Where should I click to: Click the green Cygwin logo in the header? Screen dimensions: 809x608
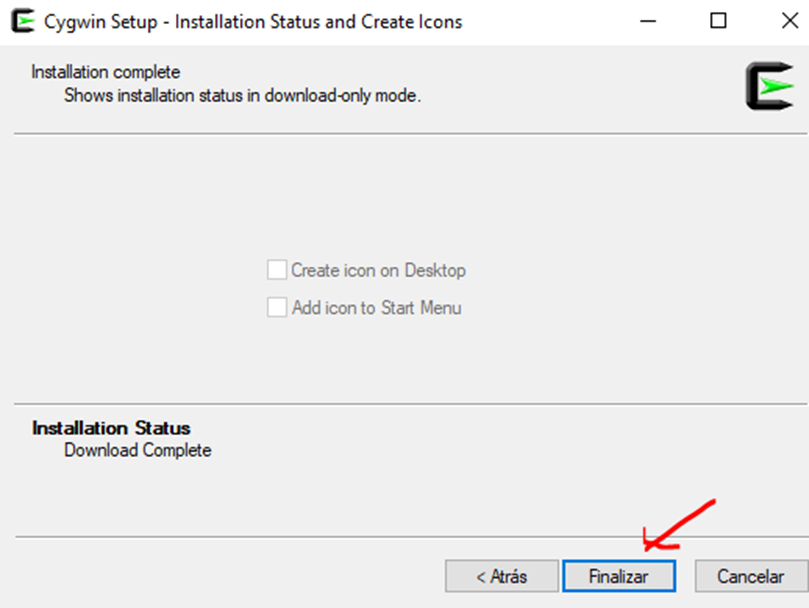(x=769, y=85)
